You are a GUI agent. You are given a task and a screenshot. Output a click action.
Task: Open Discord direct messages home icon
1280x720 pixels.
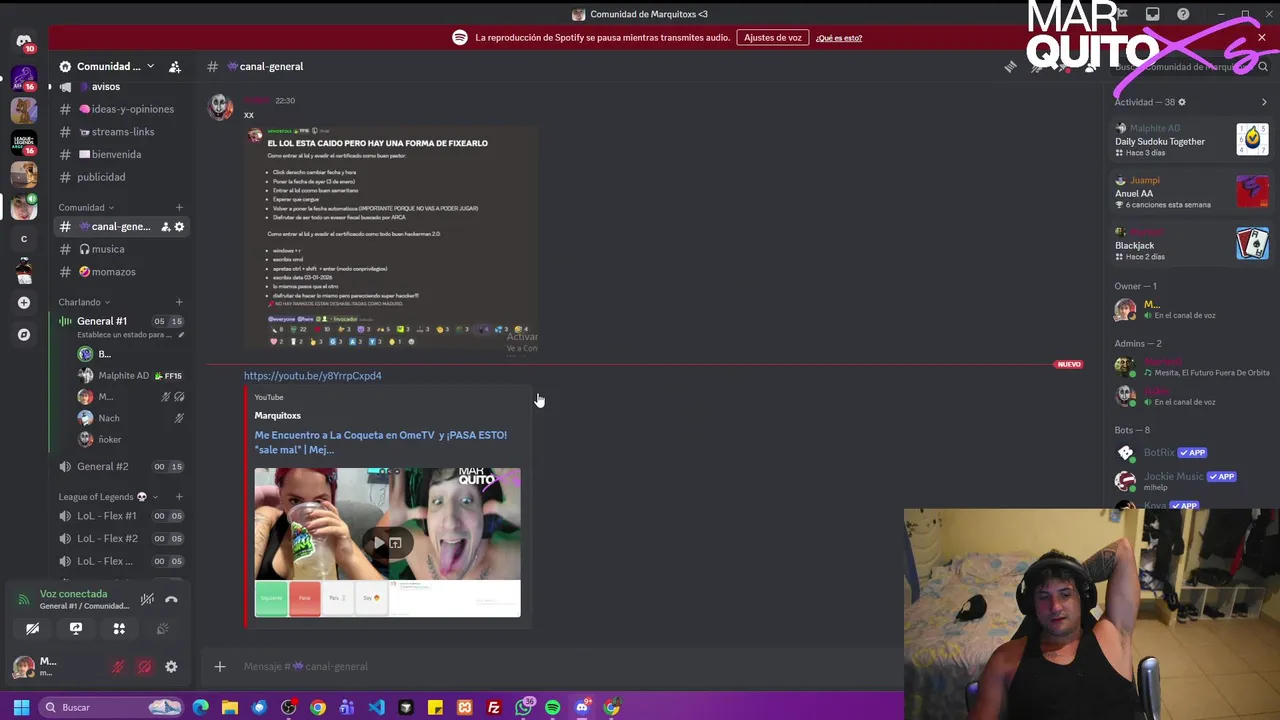pos(24,42)
